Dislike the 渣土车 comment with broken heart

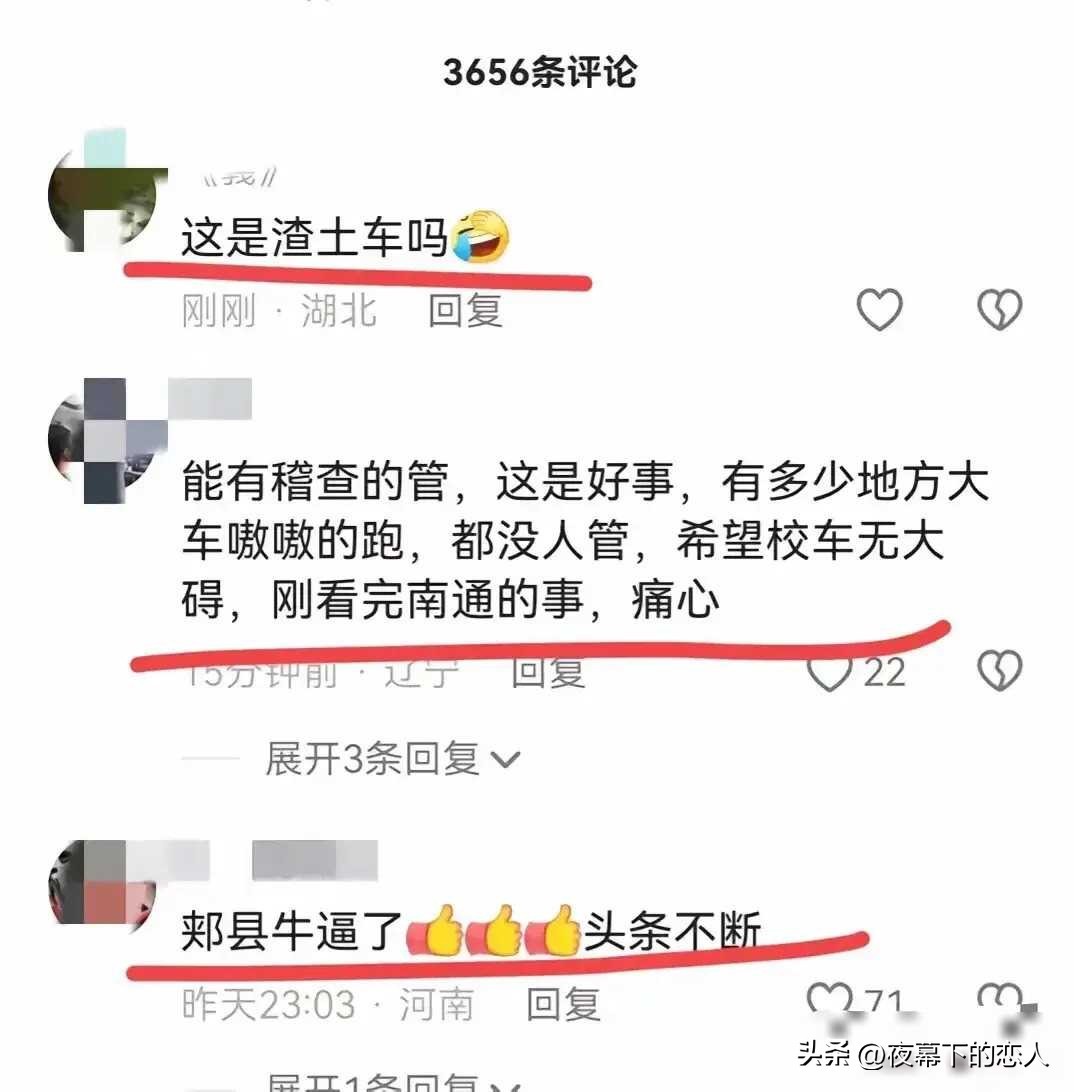click(x=999, y=309)
